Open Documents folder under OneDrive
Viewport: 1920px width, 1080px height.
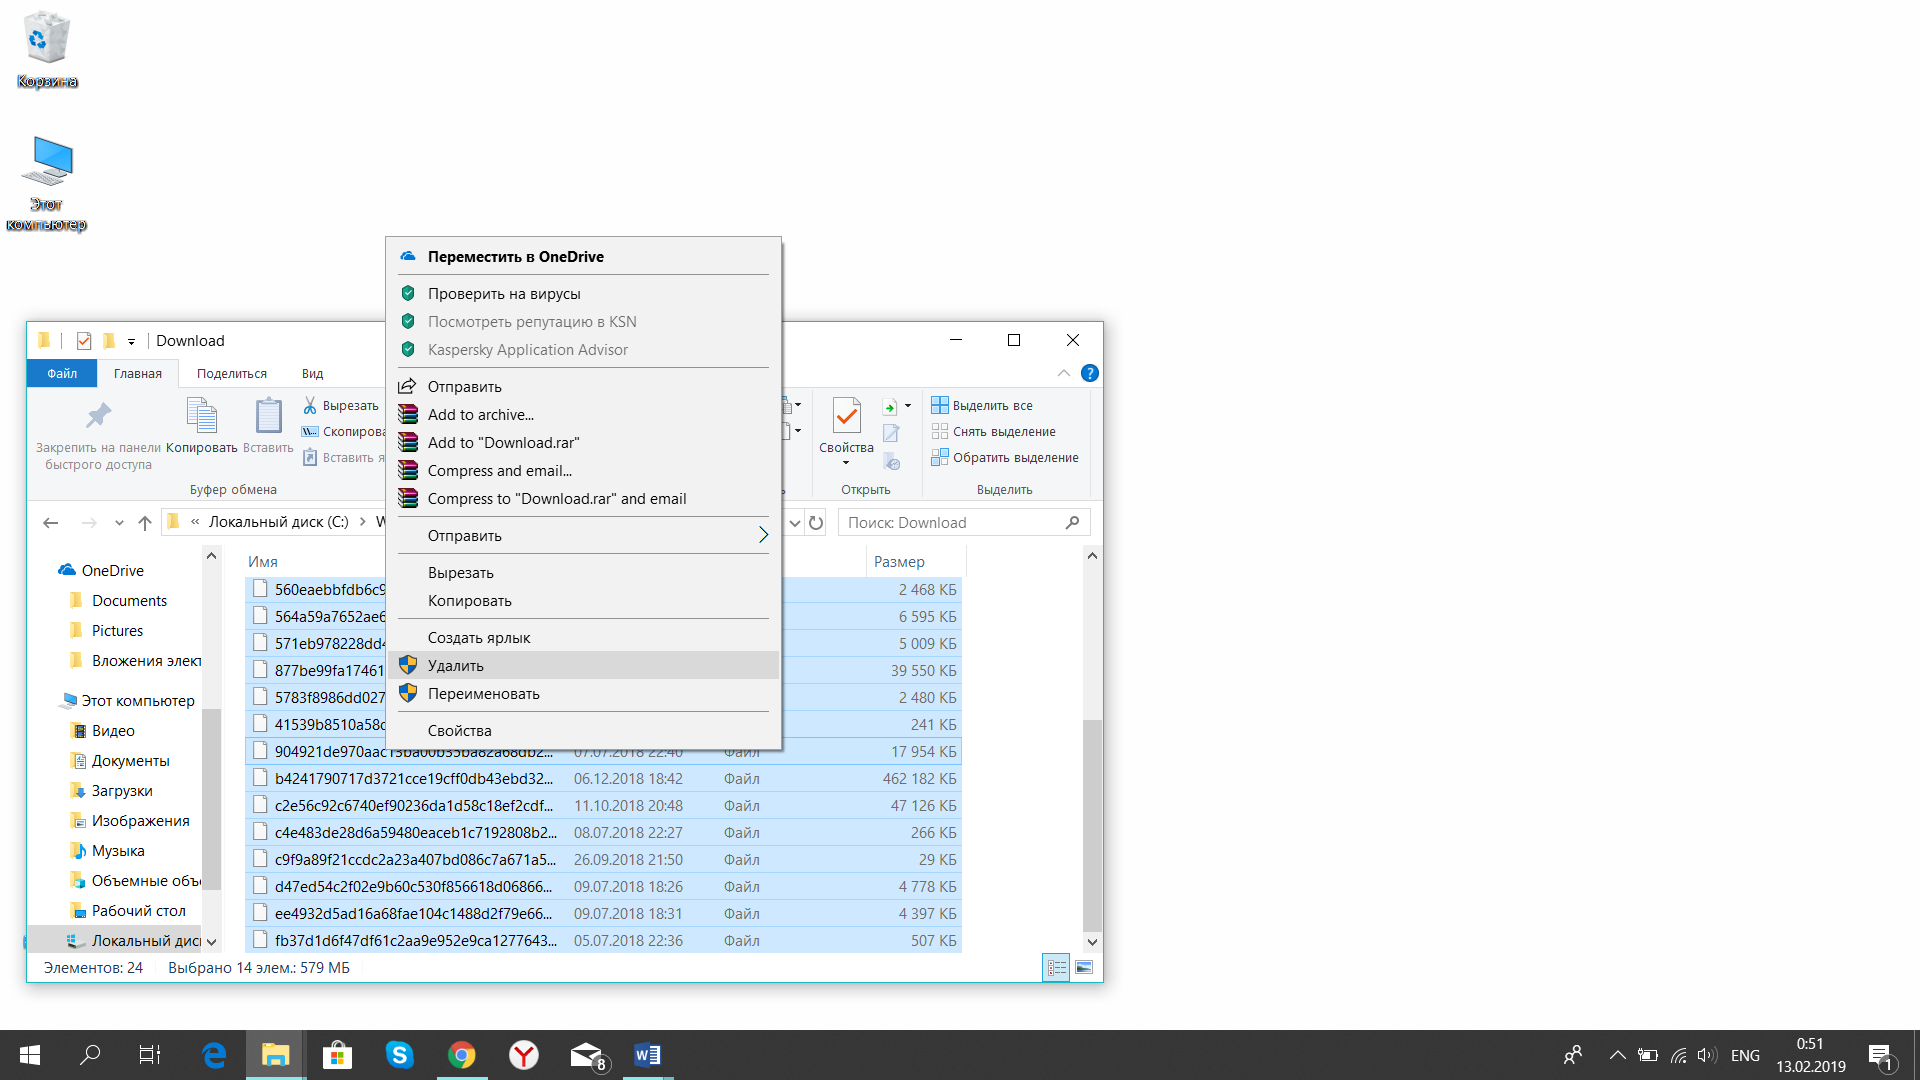point(129,600)
